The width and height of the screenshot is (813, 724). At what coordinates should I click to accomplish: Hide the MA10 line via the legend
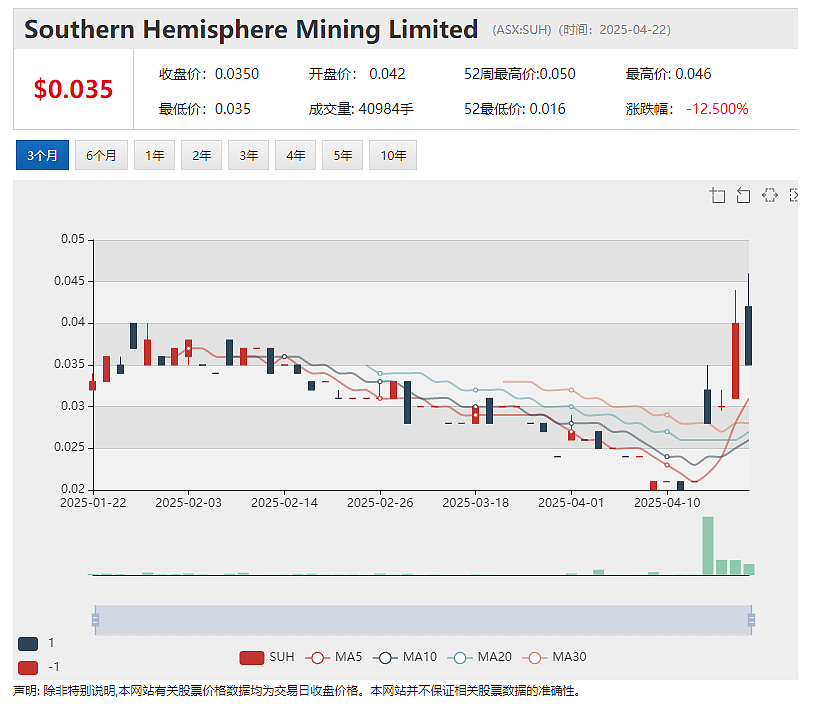[405, 658]
